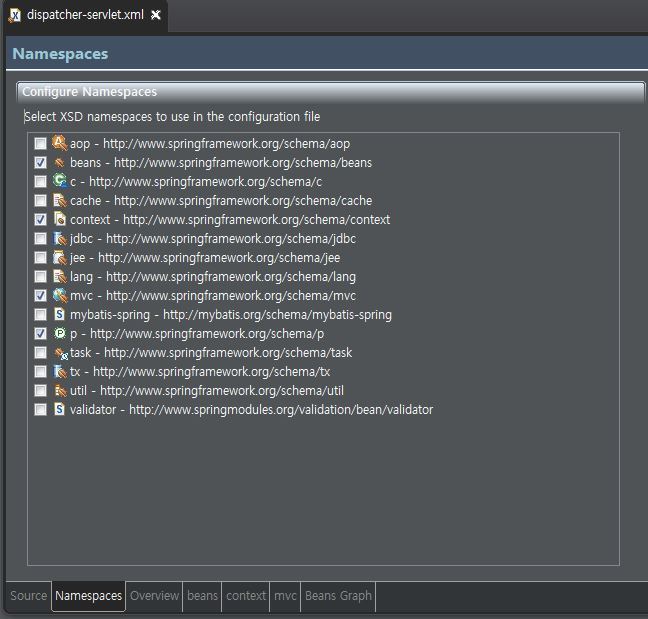
Task: Enable the c namespace checkbox
Action: click(40, 181)
